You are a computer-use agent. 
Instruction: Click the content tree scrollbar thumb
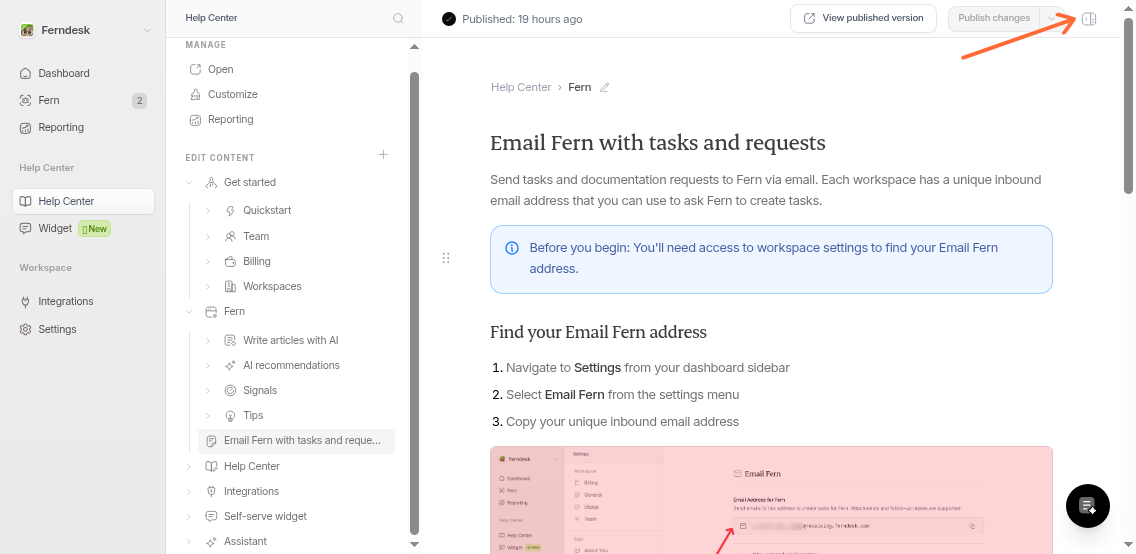415,303
